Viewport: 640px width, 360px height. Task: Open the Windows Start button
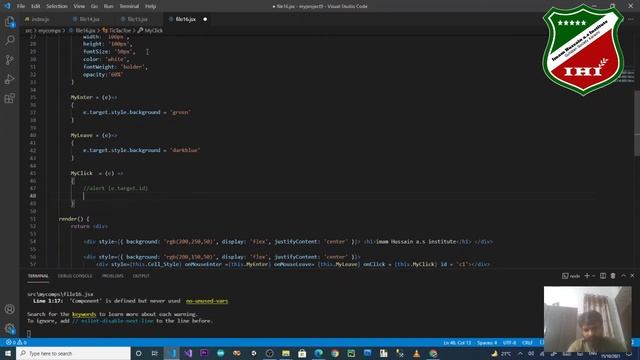8,353
